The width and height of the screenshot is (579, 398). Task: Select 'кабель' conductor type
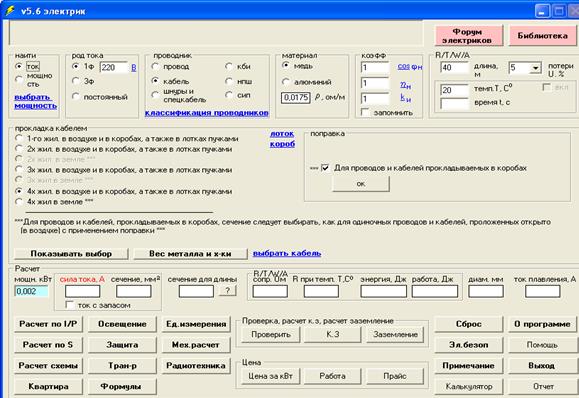(x=155, y=80)
